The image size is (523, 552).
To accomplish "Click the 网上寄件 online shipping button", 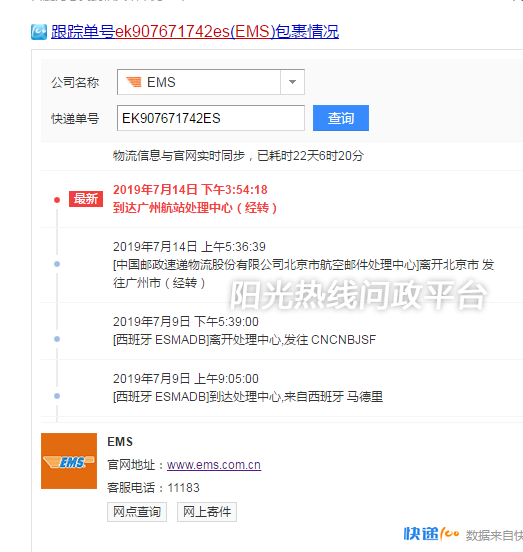I will click(x=207, y=512).
